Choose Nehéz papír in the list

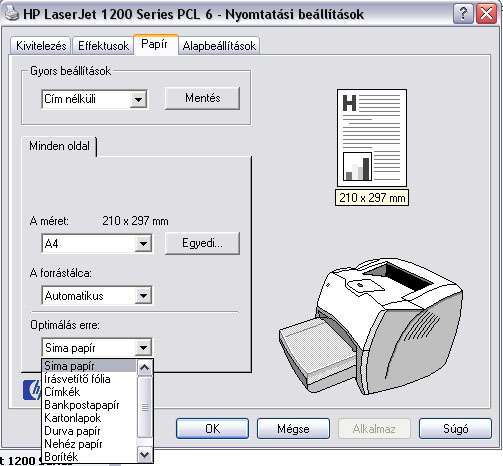click(x=90, y=444)
